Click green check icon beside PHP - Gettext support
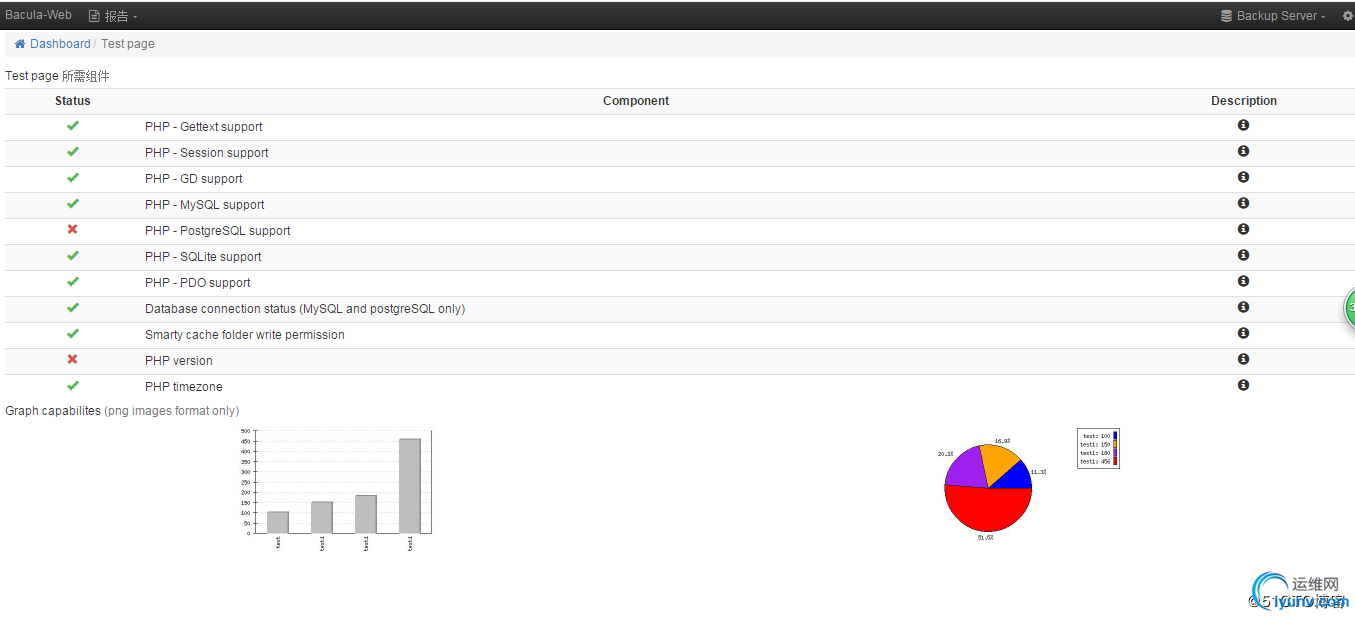 [72, 126]
